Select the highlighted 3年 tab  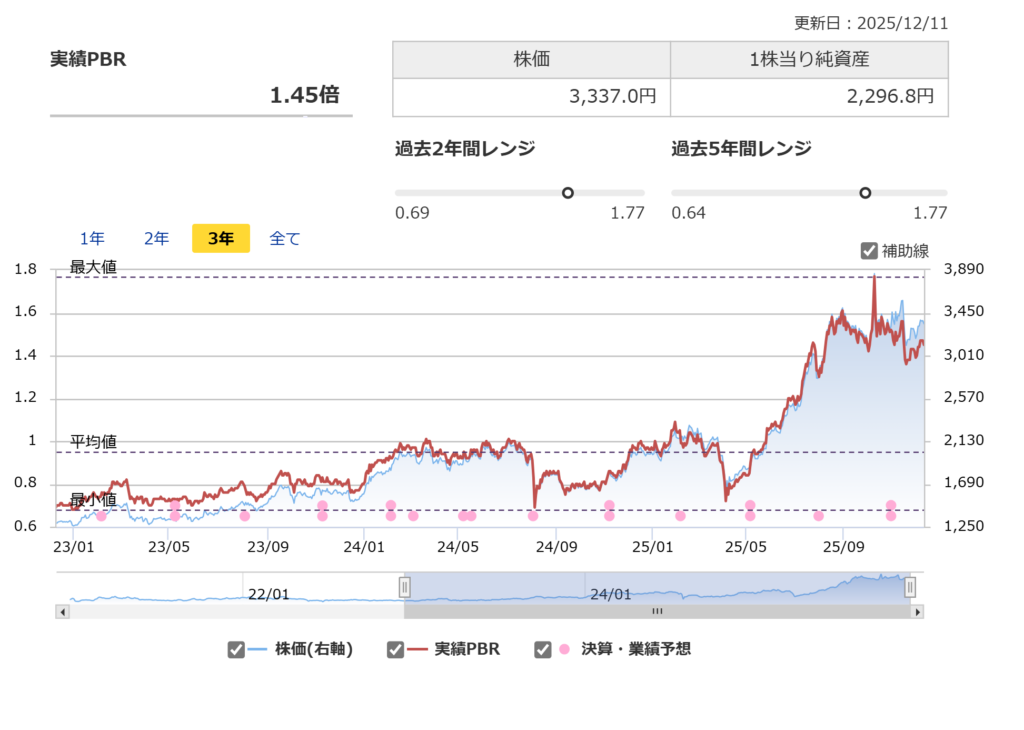tap(220, 238)
